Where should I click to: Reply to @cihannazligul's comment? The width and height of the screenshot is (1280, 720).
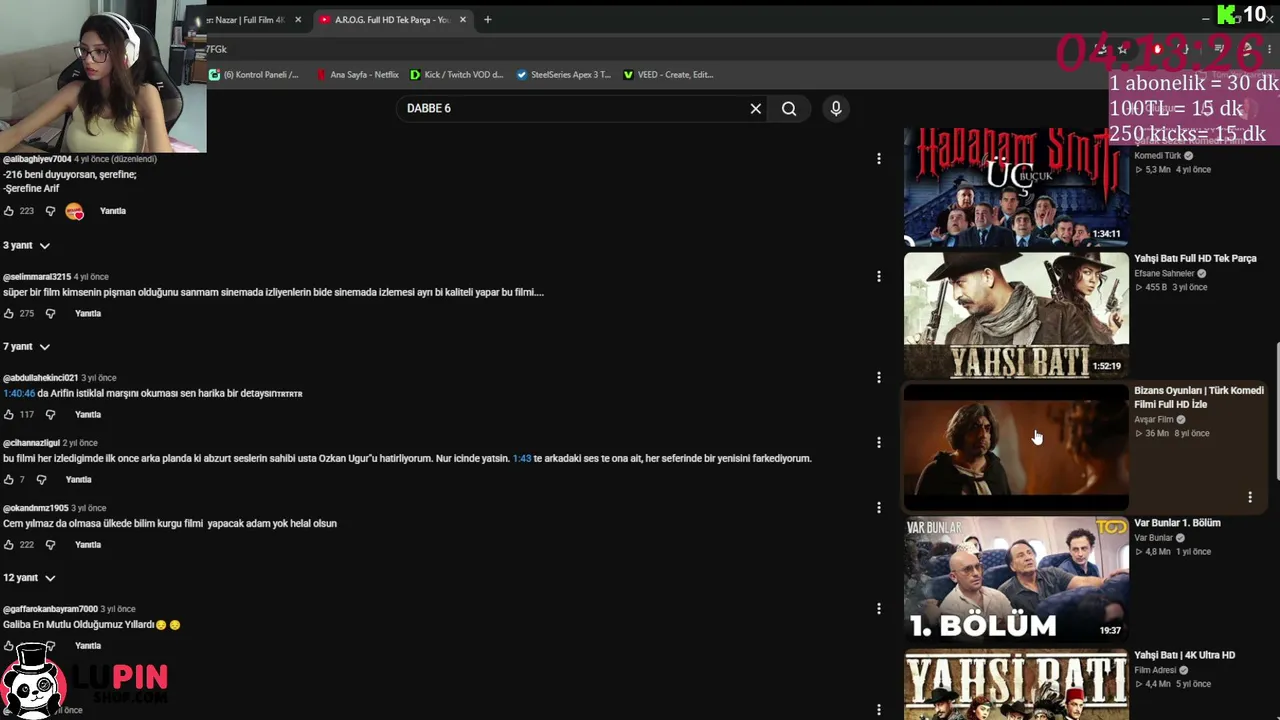pos(78,480)
